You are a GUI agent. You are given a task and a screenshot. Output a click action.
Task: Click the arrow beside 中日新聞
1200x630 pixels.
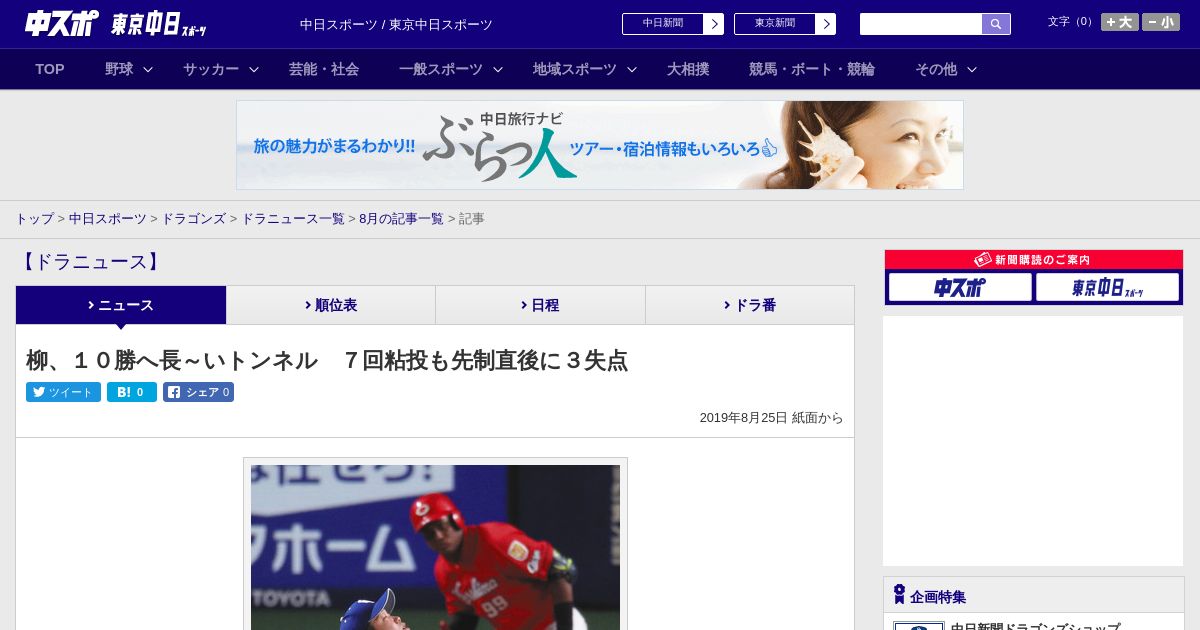coord(713,24)
